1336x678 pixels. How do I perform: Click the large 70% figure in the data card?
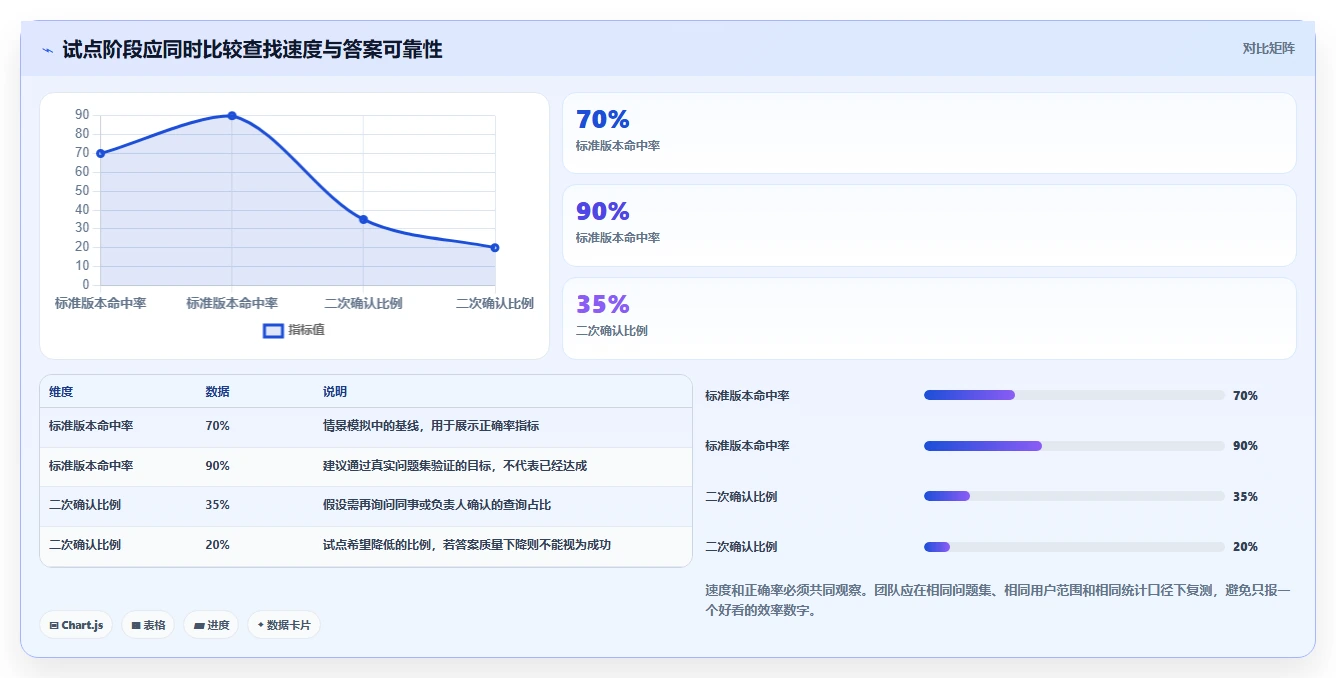[x=603, y=120]
